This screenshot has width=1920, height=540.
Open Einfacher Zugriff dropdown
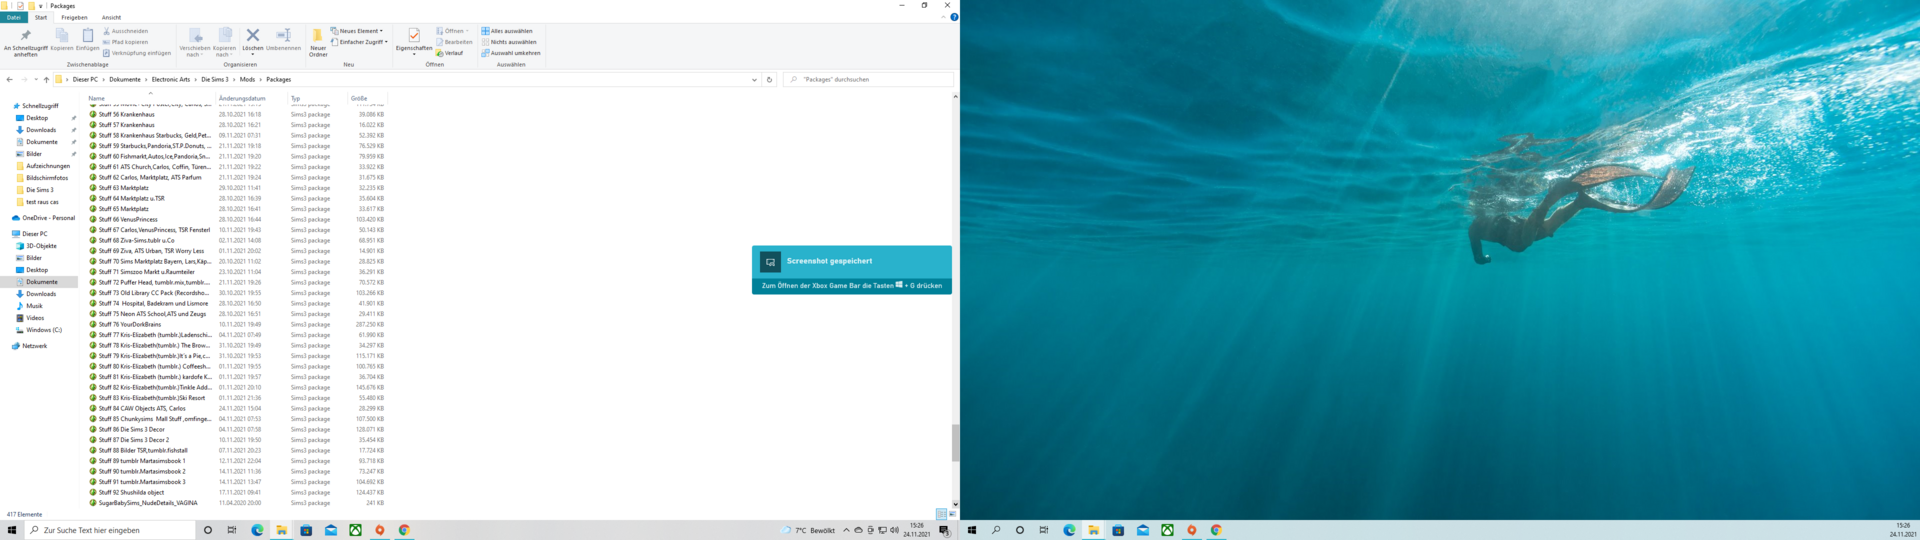[x=360, y=42]
